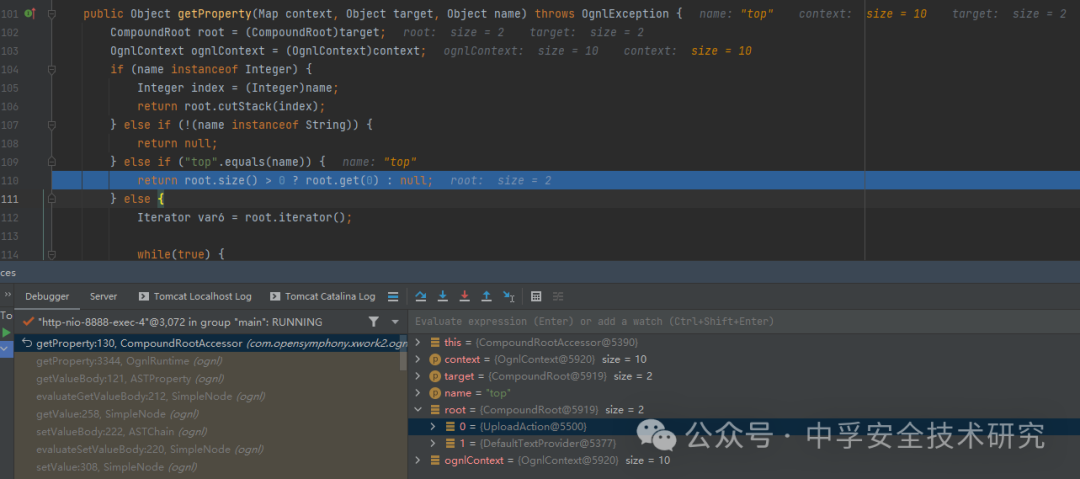Click the threads filter funnel icon

373,322
